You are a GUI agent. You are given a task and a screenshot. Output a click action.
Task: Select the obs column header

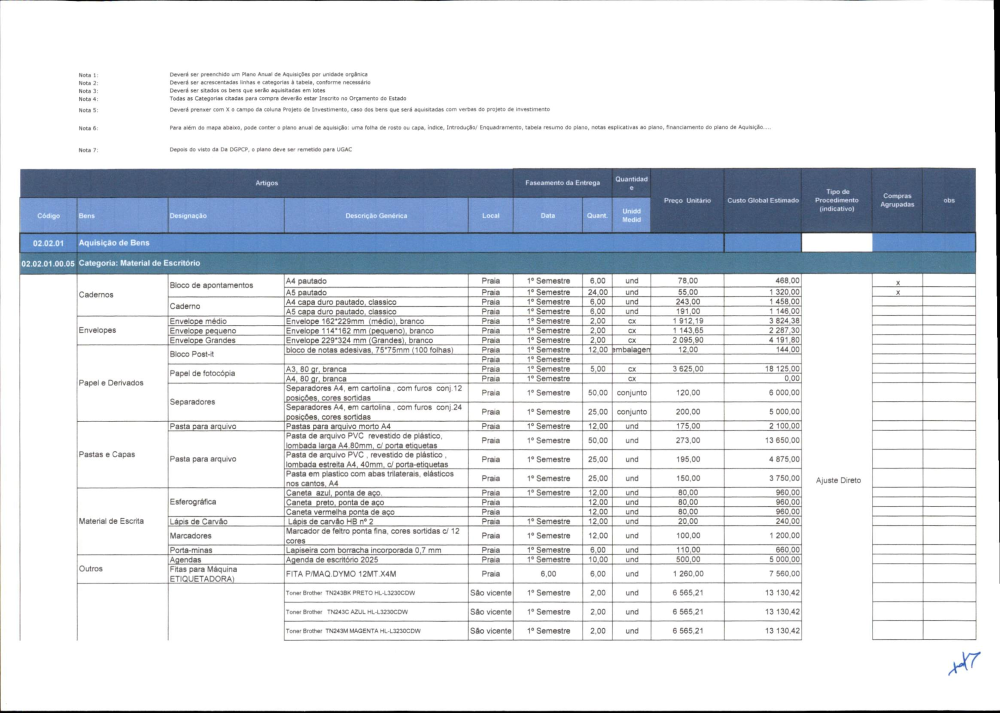coord(948,200)
